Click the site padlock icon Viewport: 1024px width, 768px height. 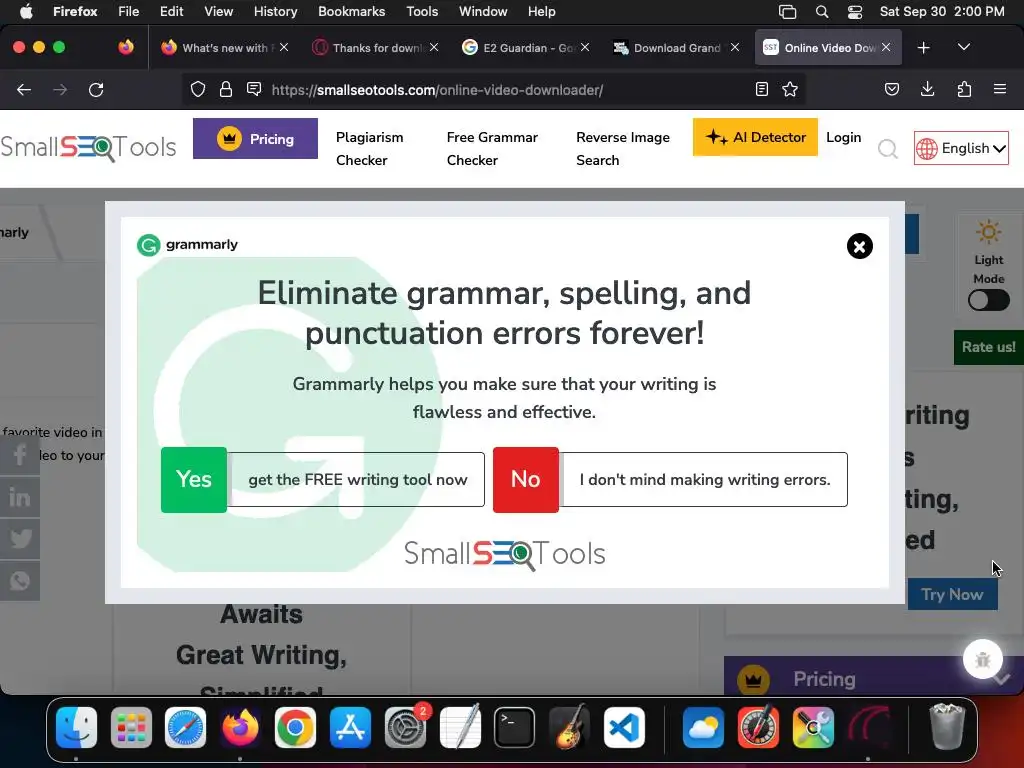pos(226,89)
